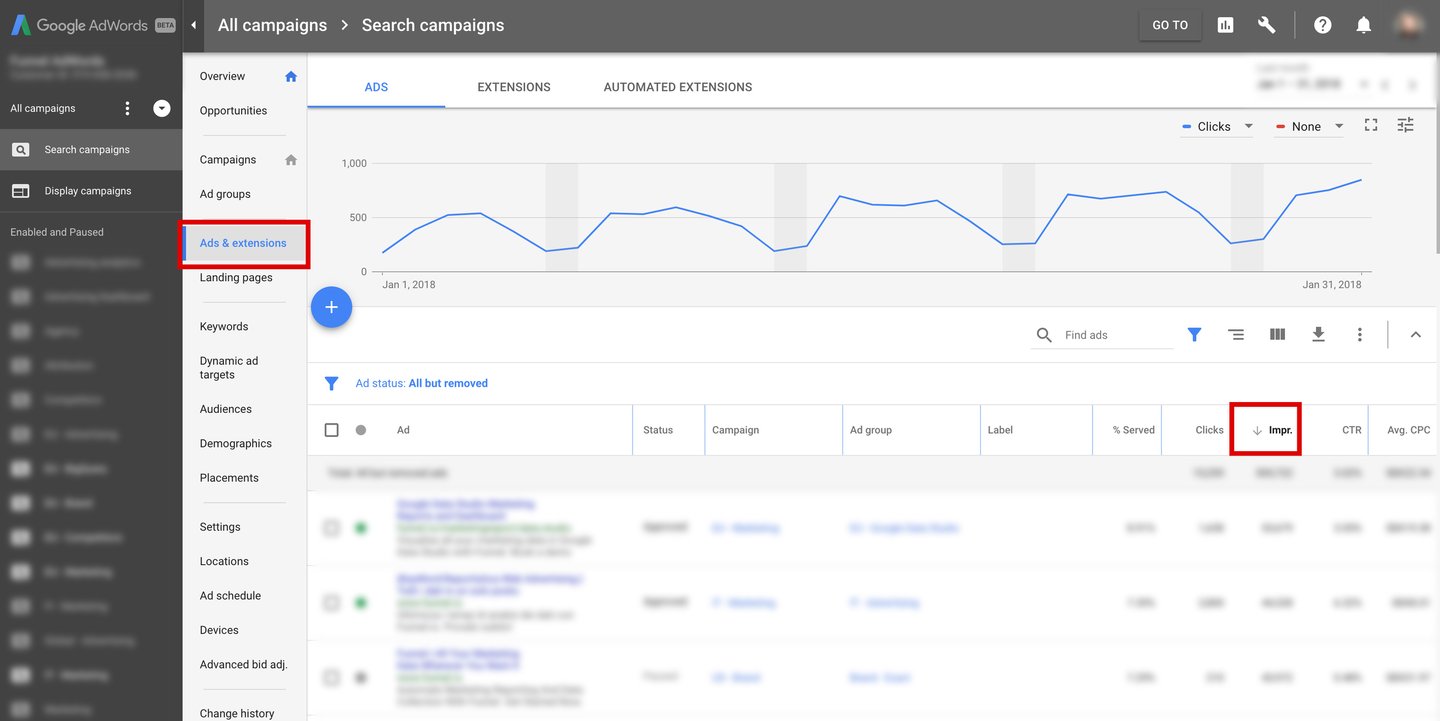
Task: Open the notifications bell
Action: [1363, 24]
